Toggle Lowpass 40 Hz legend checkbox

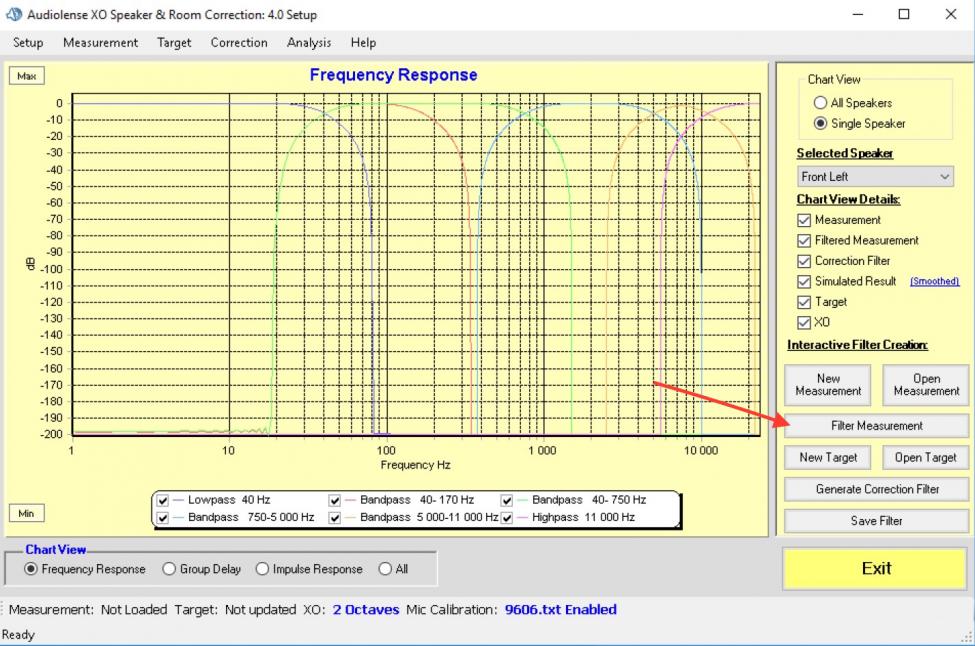click(x=163, y=500)
